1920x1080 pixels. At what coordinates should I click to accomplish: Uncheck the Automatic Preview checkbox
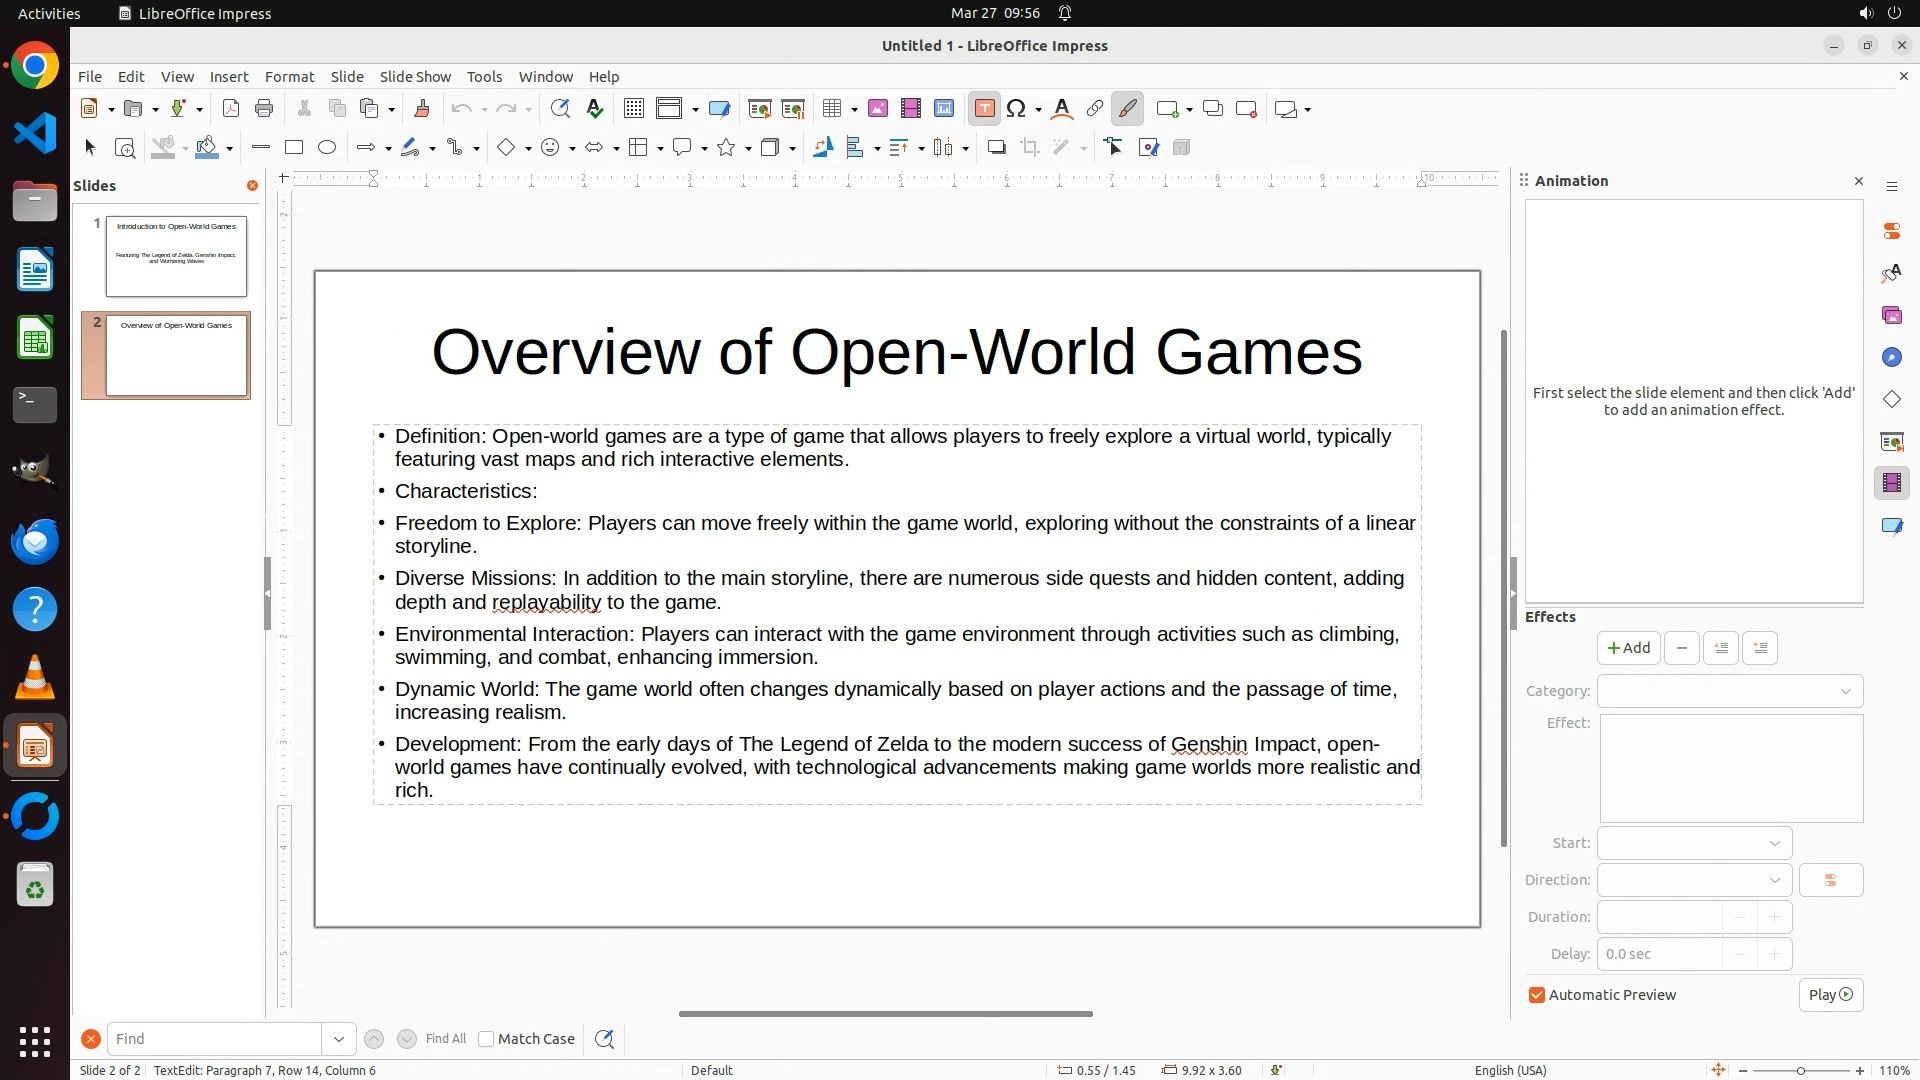coord(1537,995)
